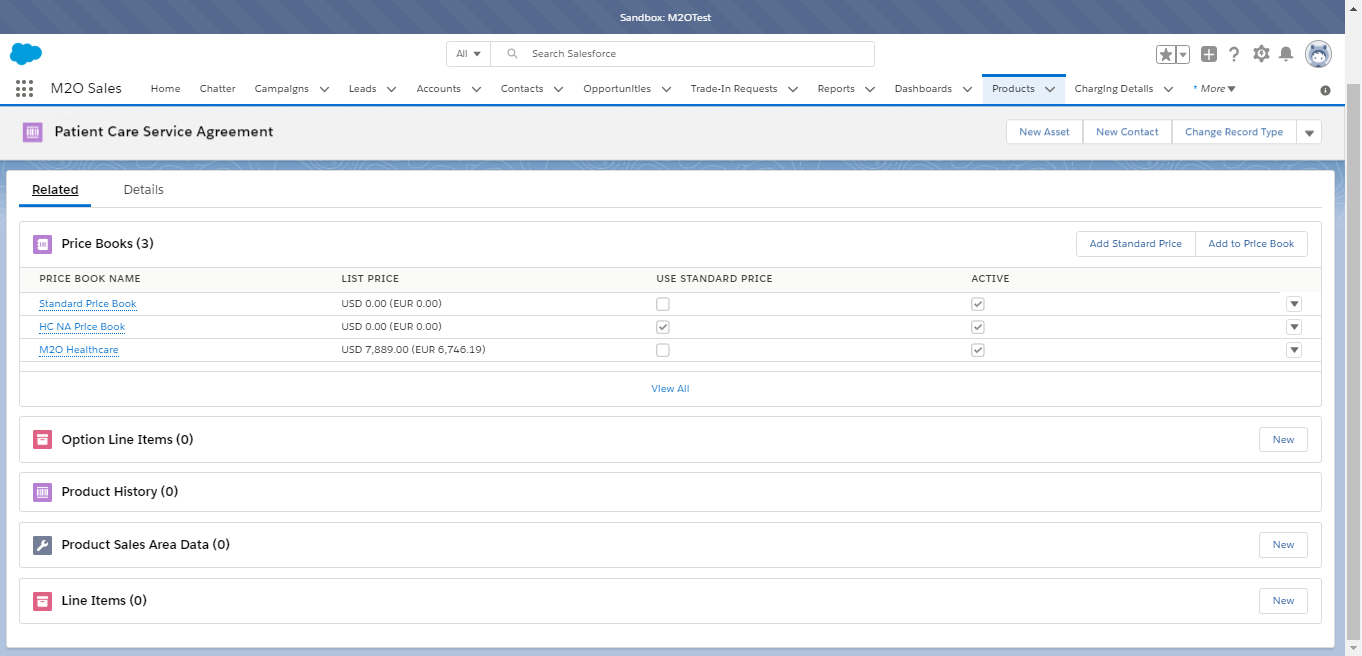The width and height of the screenshot is (1362, 656).
Task: Open the Dashboards navigation item
Action: point(924,88)
